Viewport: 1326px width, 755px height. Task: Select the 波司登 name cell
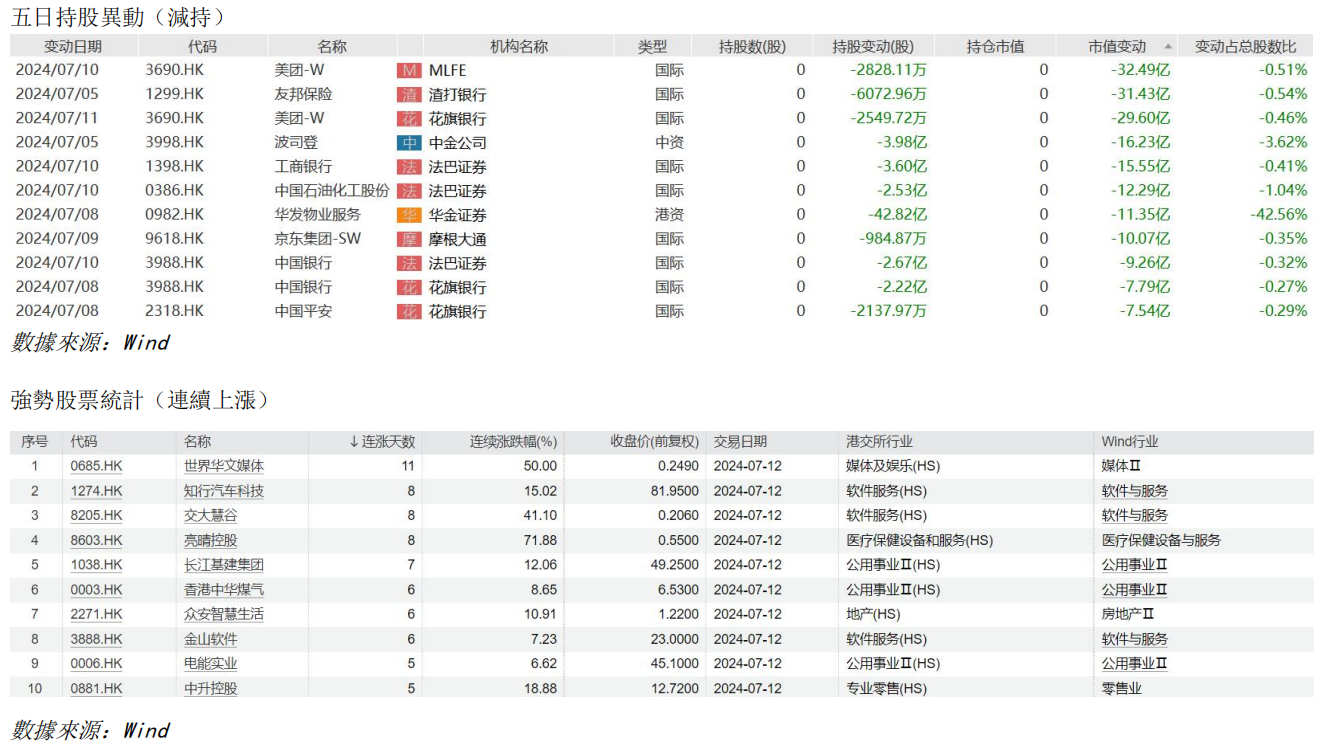tap(296, 142)
